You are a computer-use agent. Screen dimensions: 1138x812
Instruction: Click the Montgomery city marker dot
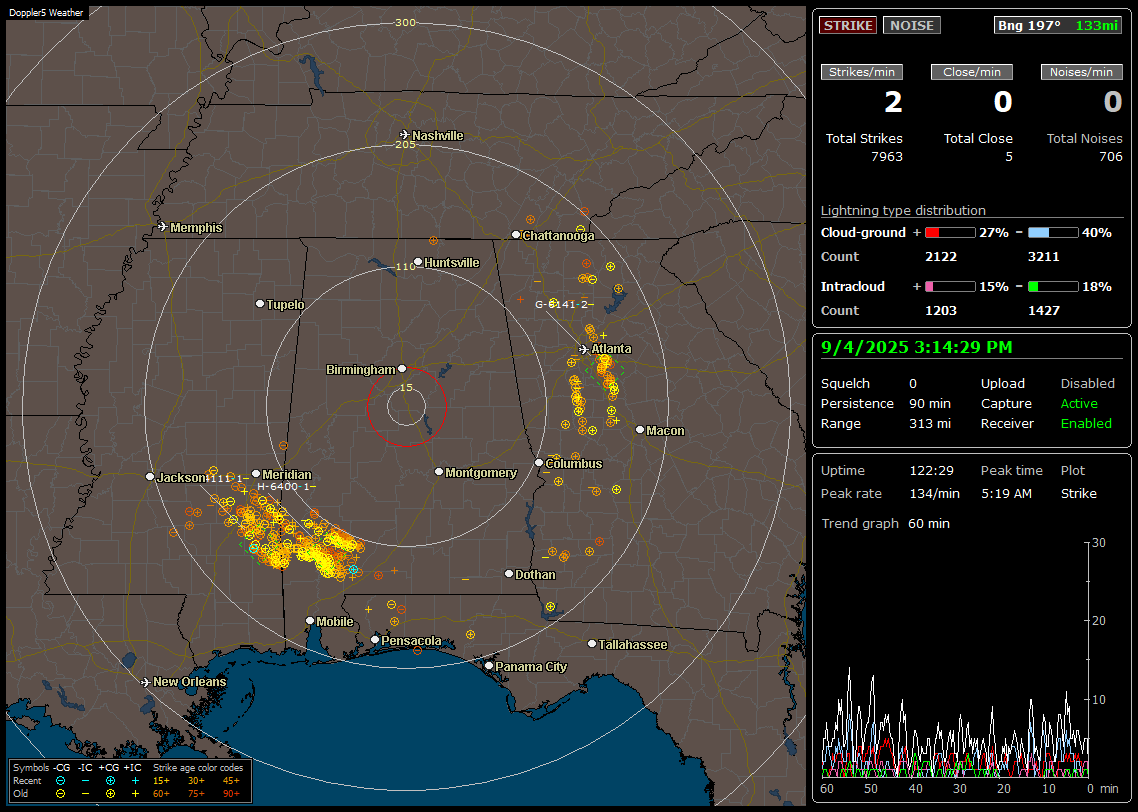439,472
